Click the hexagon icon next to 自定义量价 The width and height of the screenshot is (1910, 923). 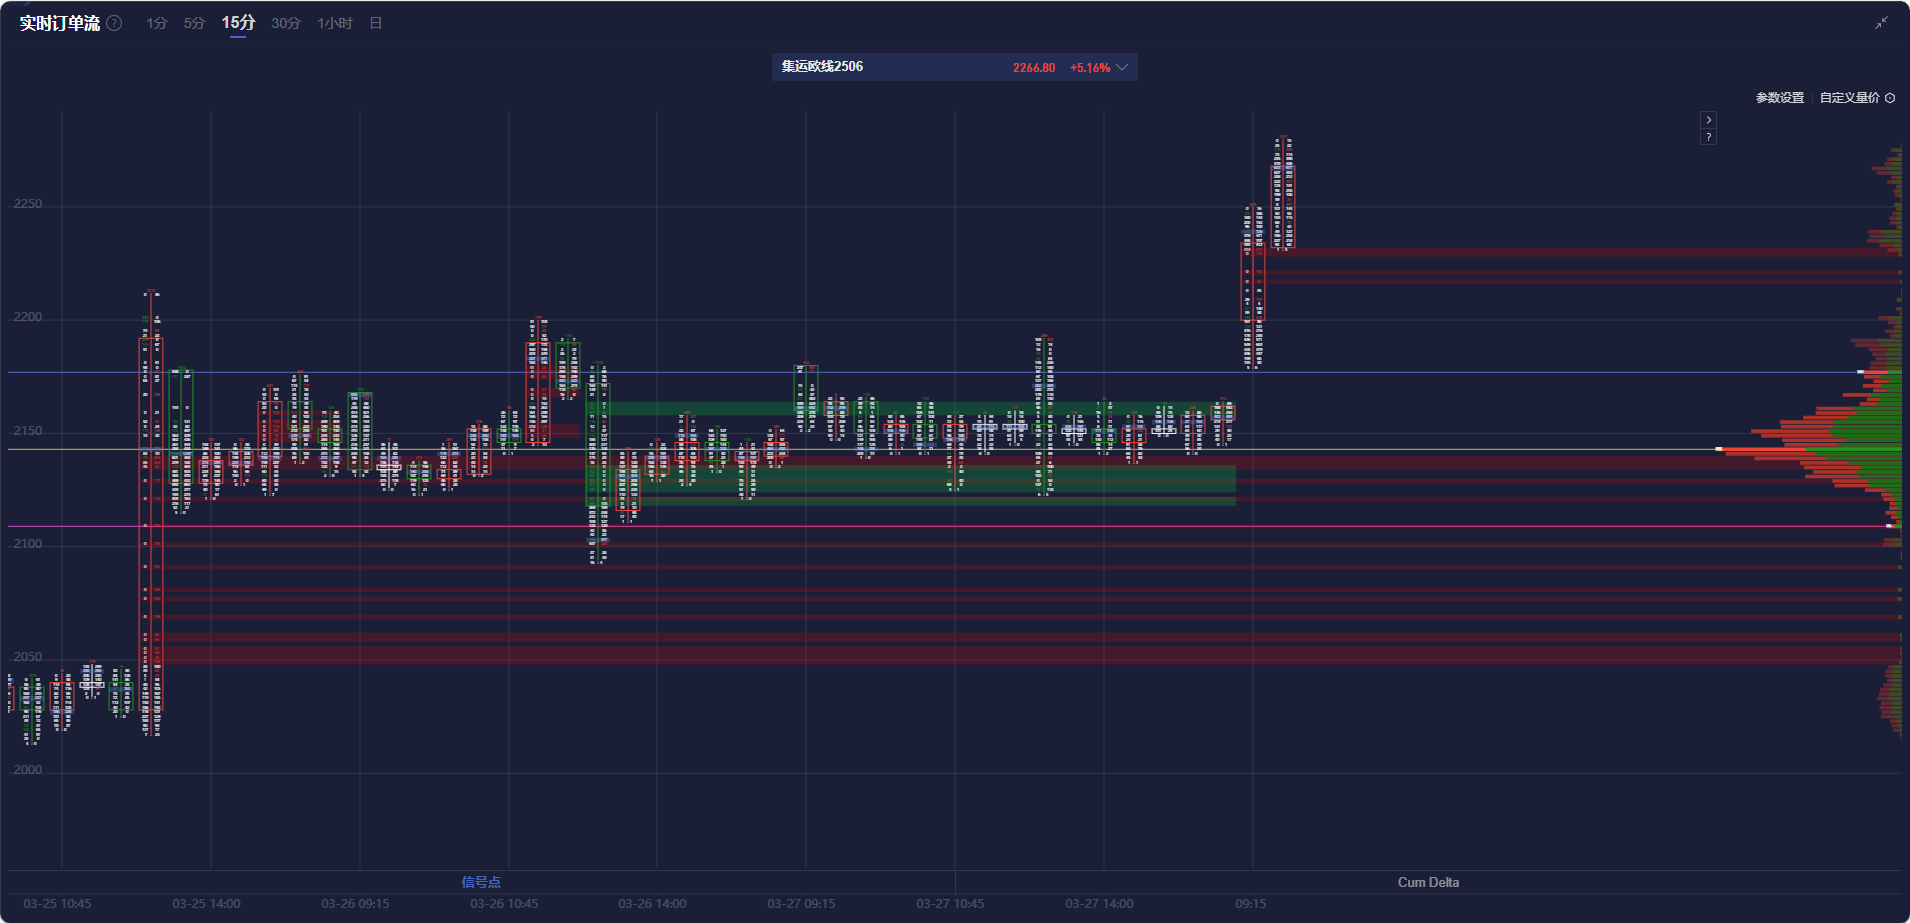tap(1890, 98)
